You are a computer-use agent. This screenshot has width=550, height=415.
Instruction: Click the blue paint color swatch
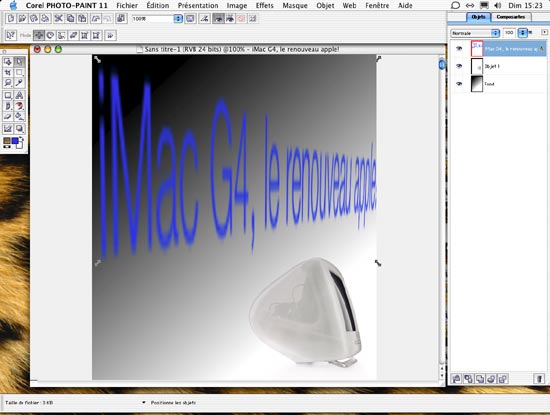point(15,141)
